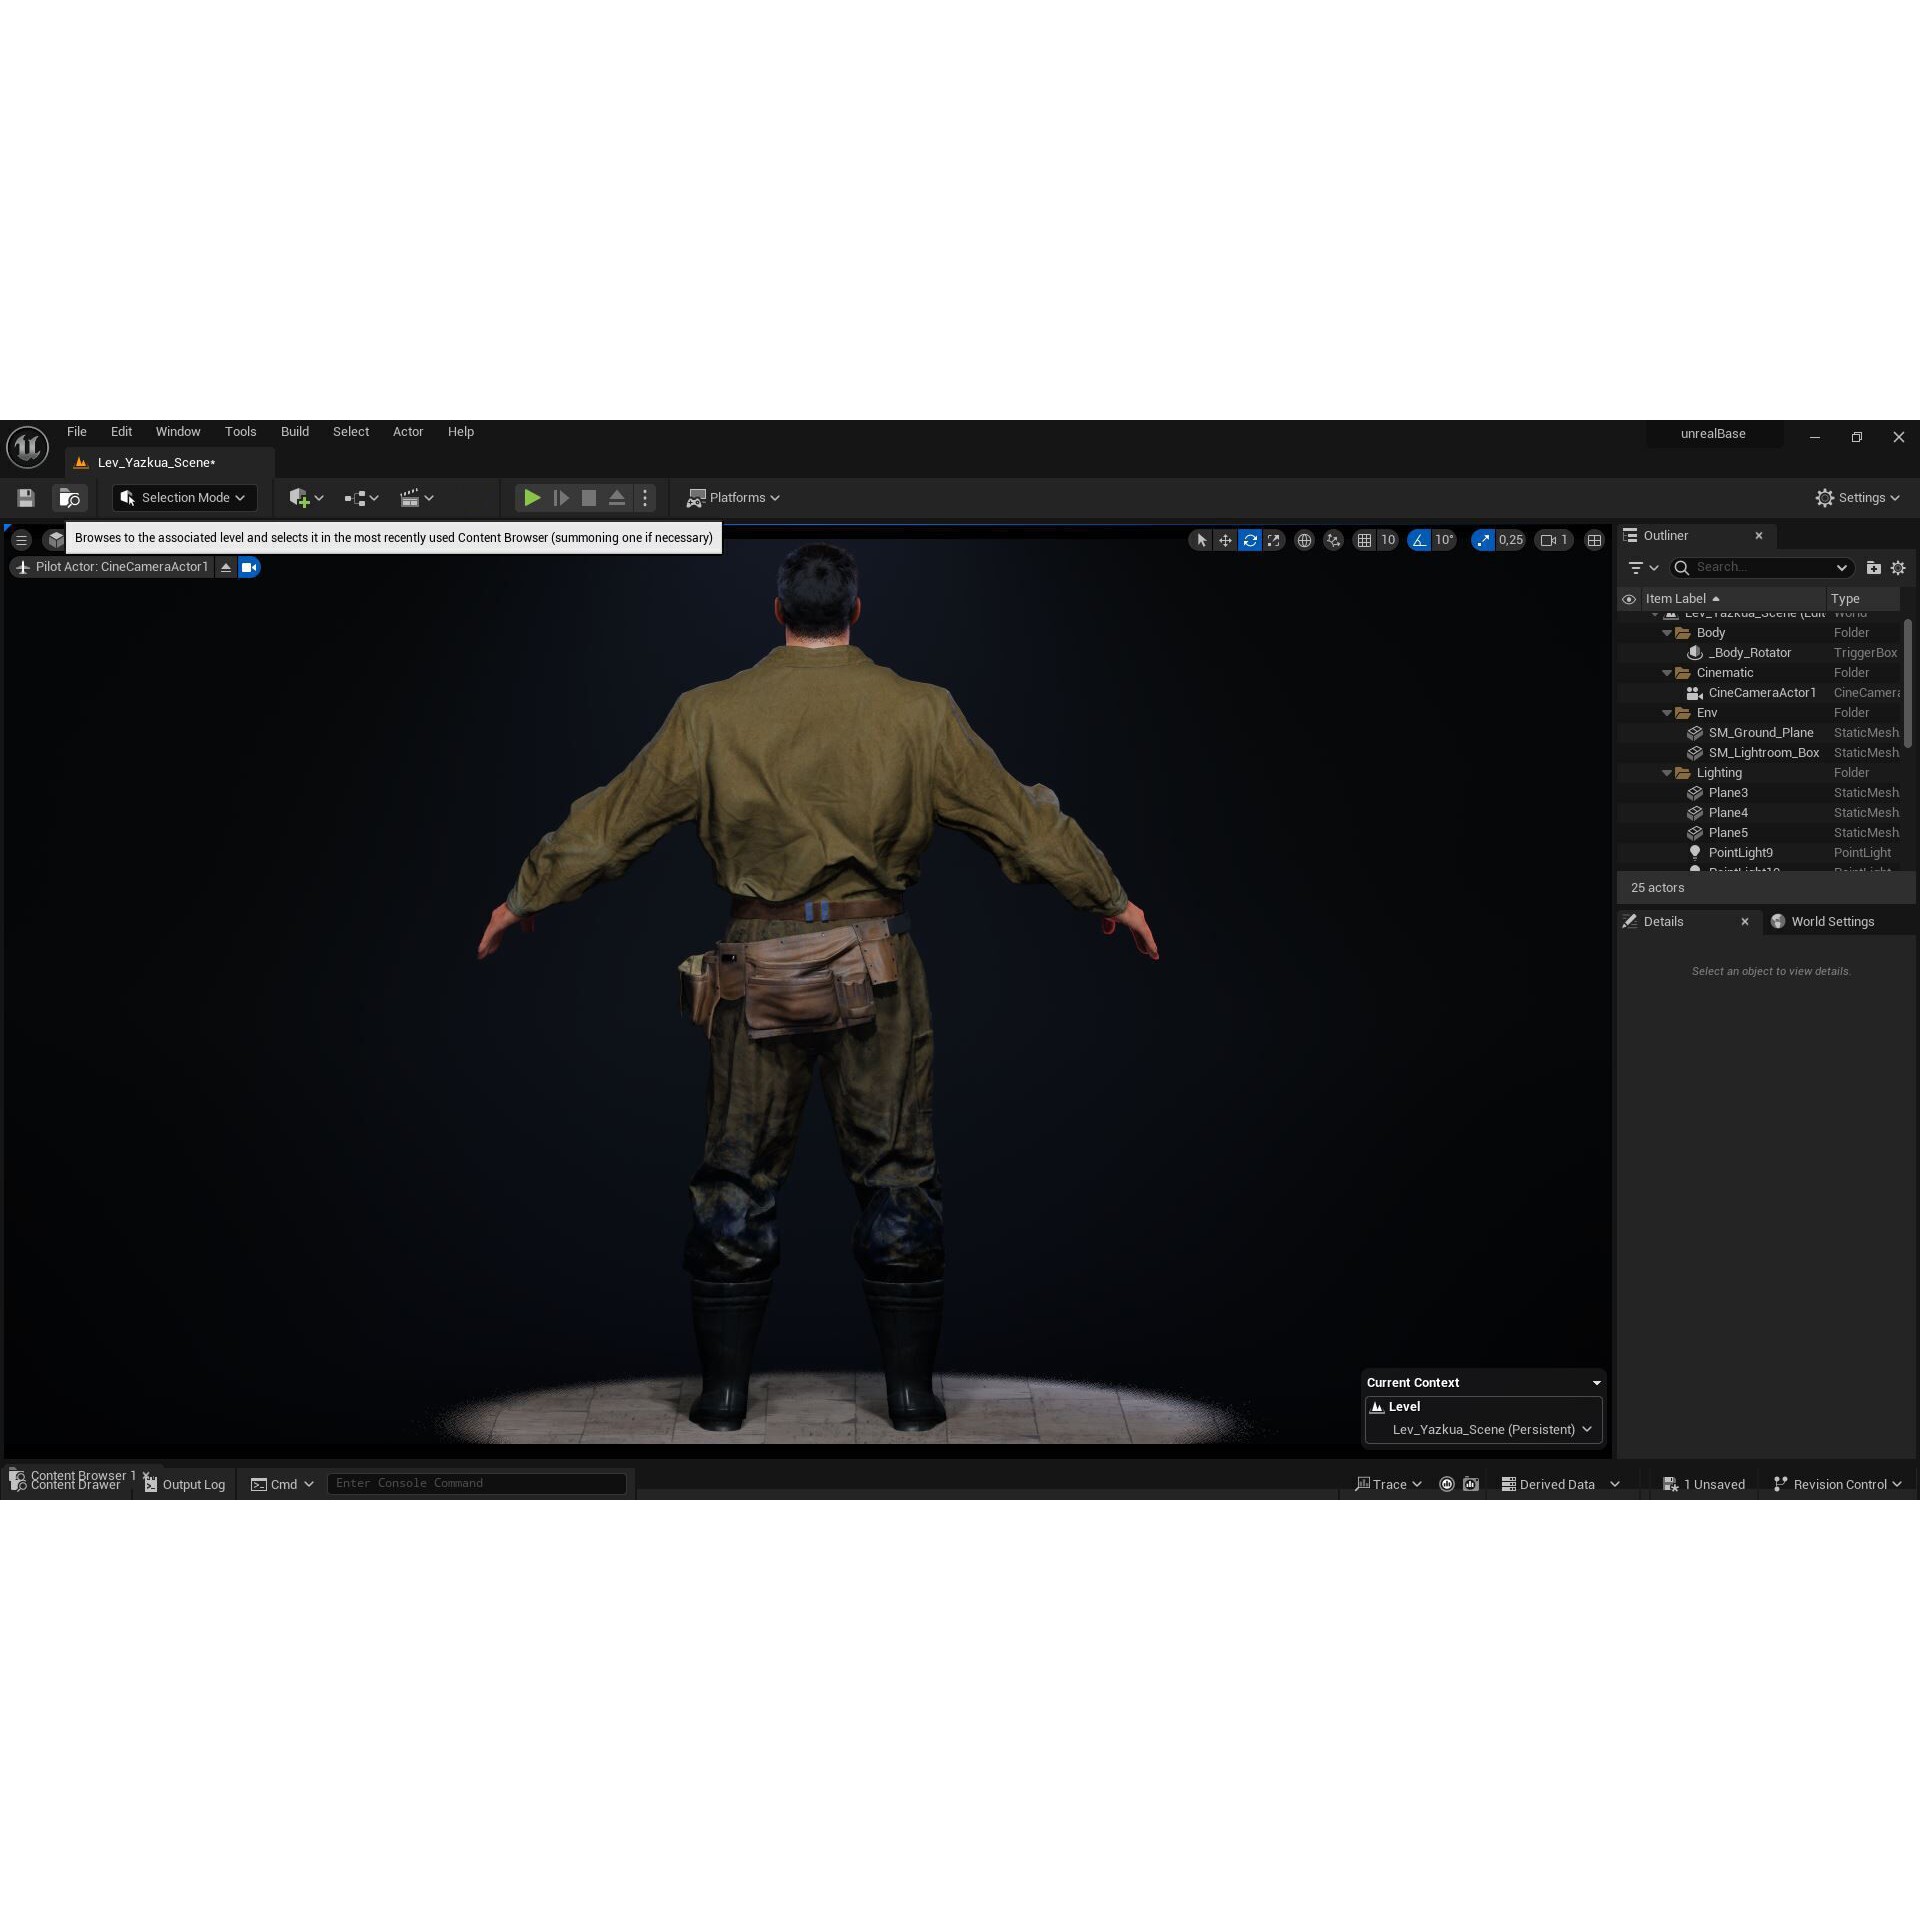1920x1920 pixels.
Task: Click the Pilot Actor CineCameraActor1 label
Action: point(112,567)
